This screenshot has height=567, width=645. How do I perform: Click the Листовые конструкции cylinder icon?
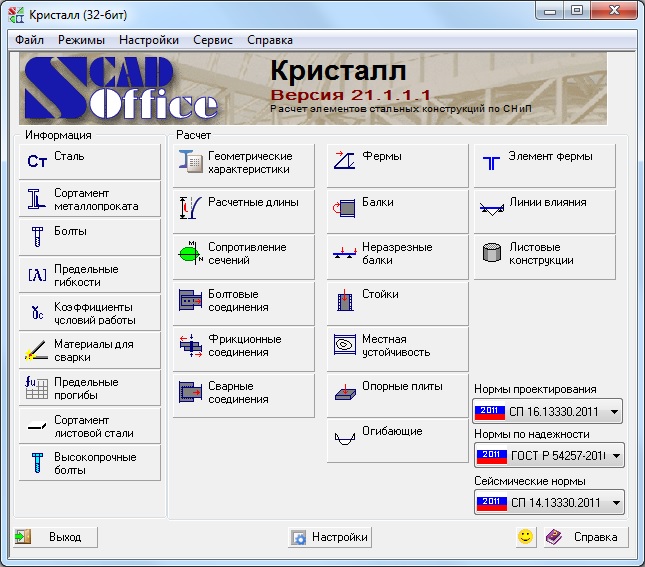pyautogui.click(x=492, y=252)
